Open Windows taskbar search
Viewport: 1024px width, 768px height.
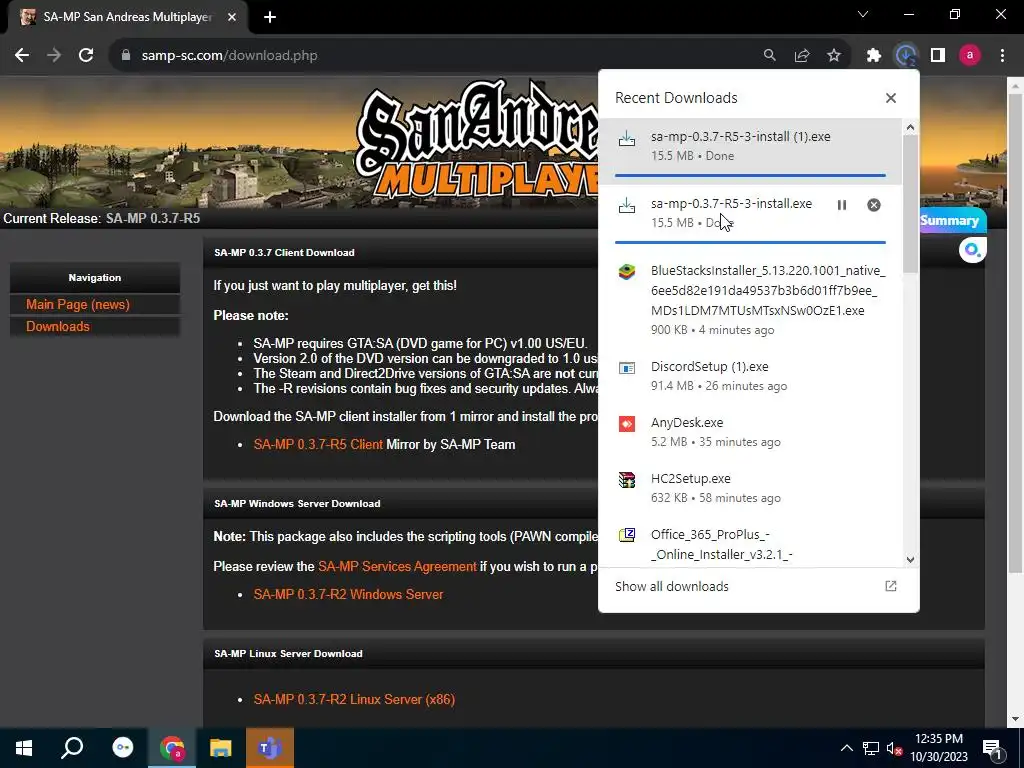tap(72, 748)
